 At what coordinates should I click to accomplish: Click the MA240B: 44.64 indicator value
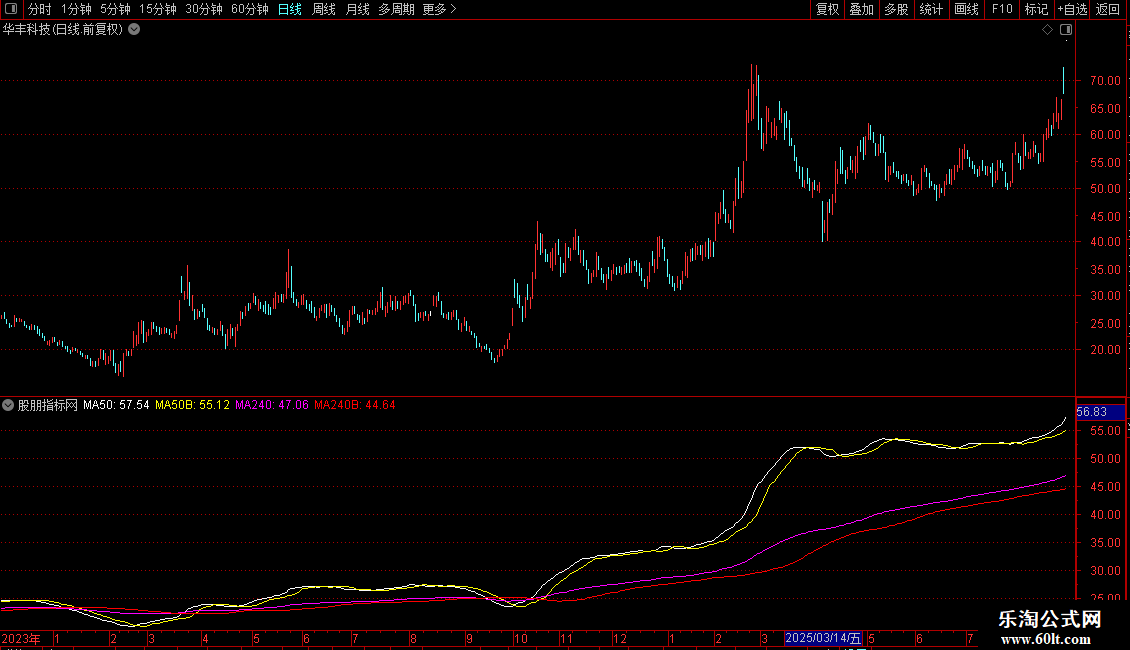pos(355,405)
